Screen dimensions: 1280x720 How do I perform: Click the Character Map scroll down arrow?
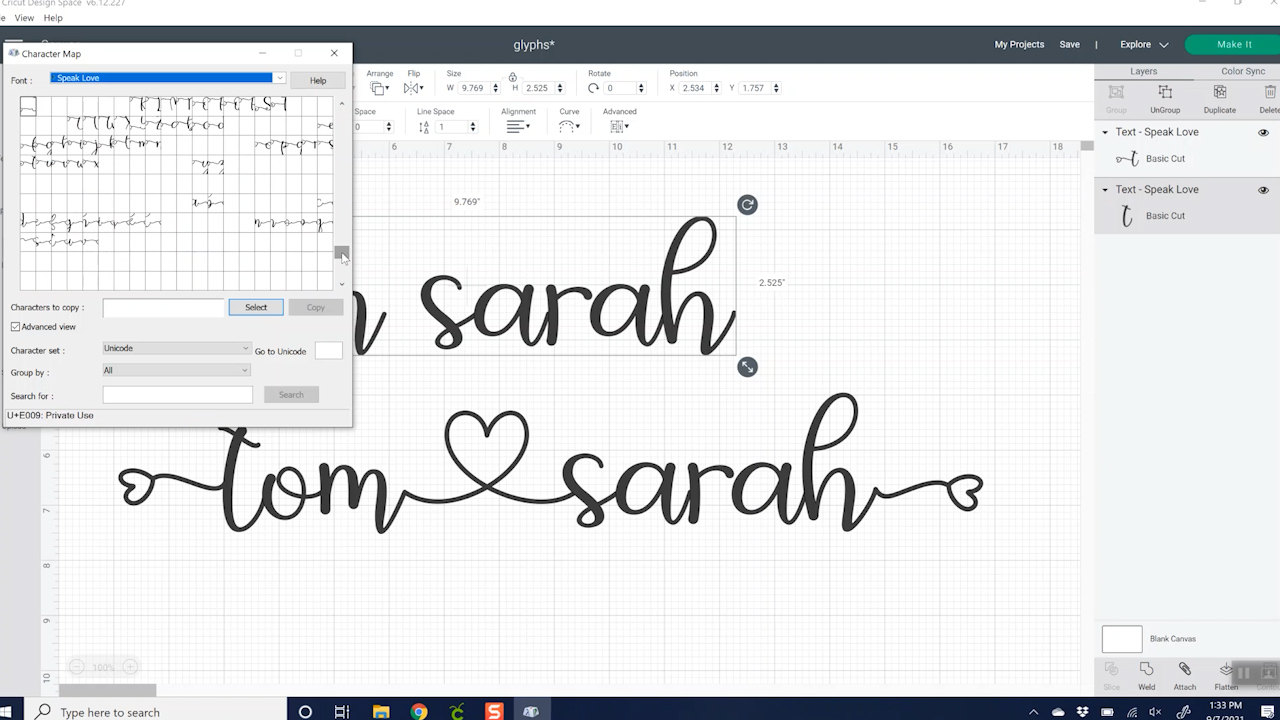[x=342, y=284]
